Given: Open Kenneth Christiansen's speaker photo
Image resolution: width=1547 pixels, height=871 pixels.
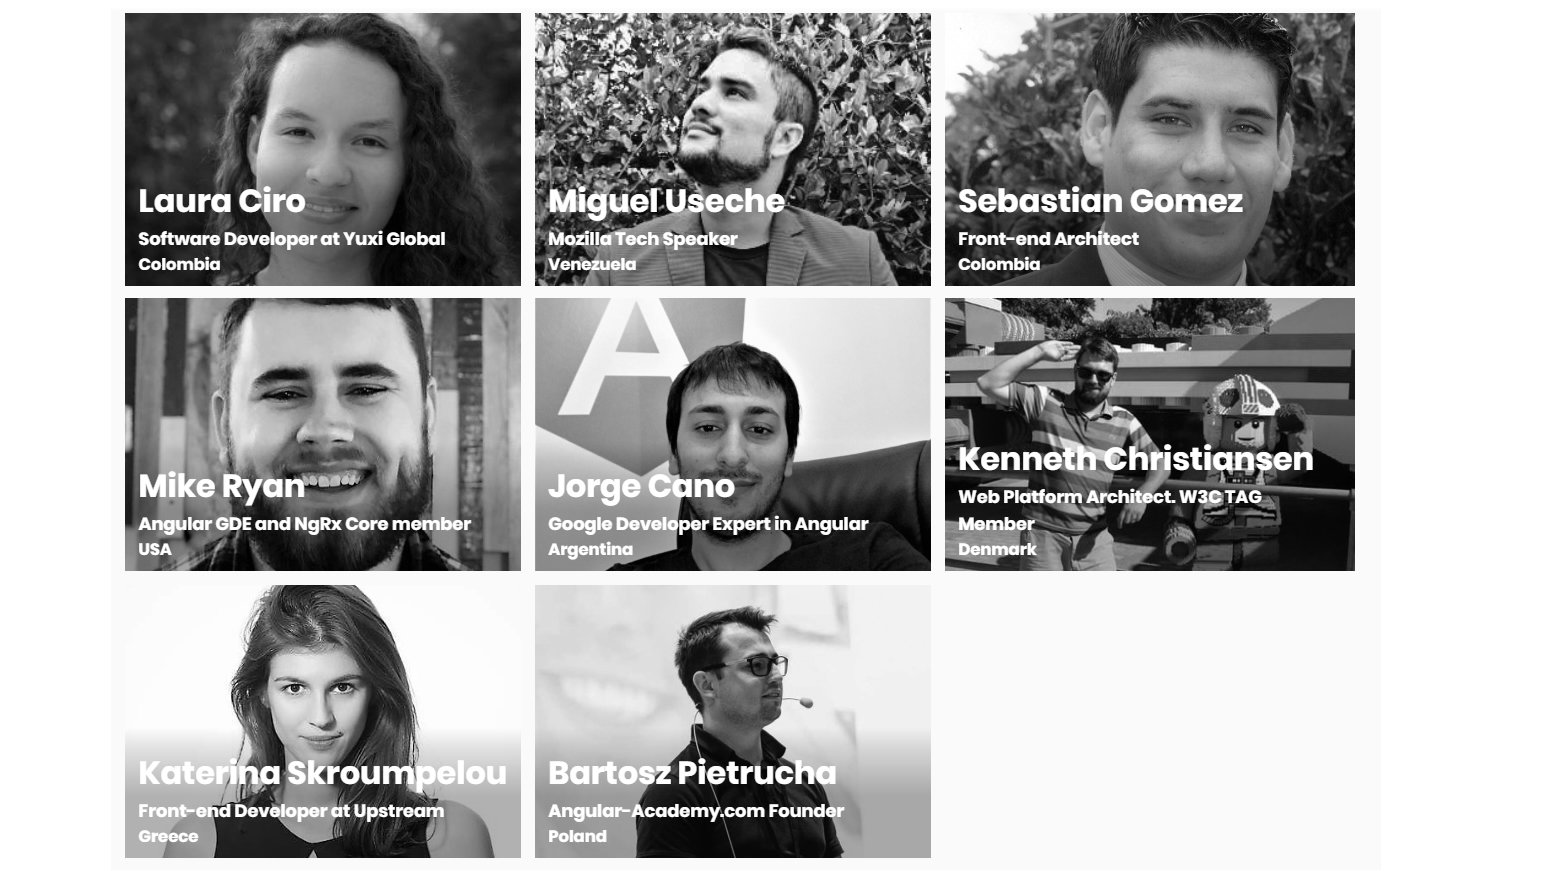Looking at the screenshot, I should point(1150,434).
